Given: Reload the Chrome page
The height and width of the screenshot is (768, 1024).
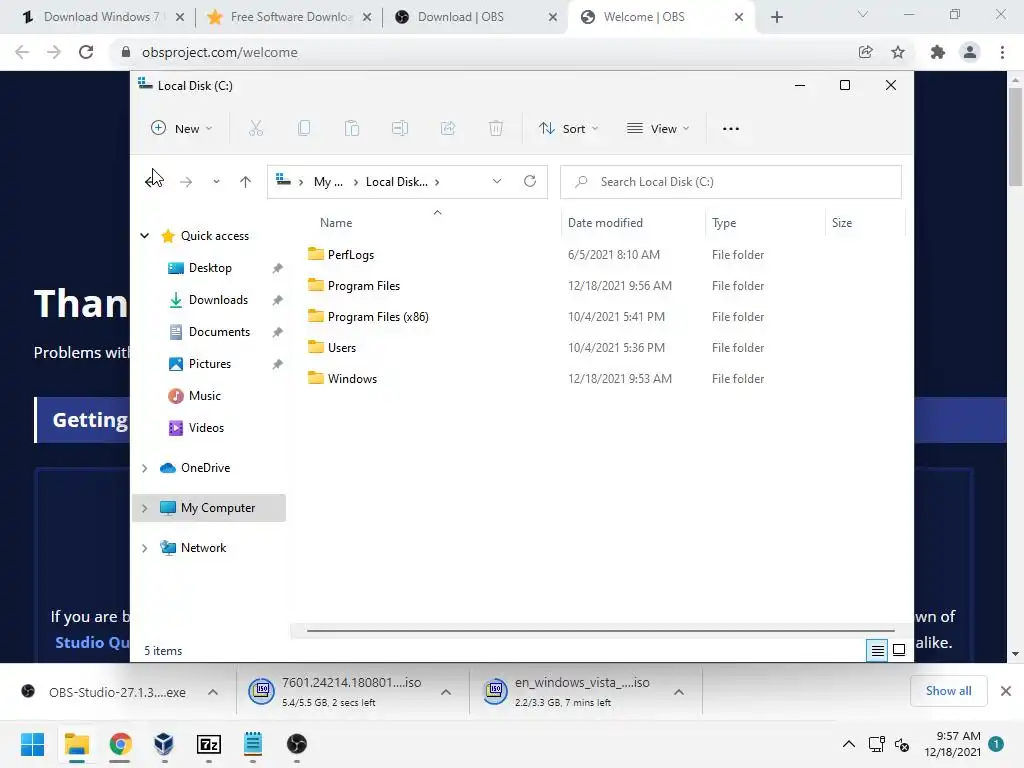Looking at the screenshot, I should [86, 52].
